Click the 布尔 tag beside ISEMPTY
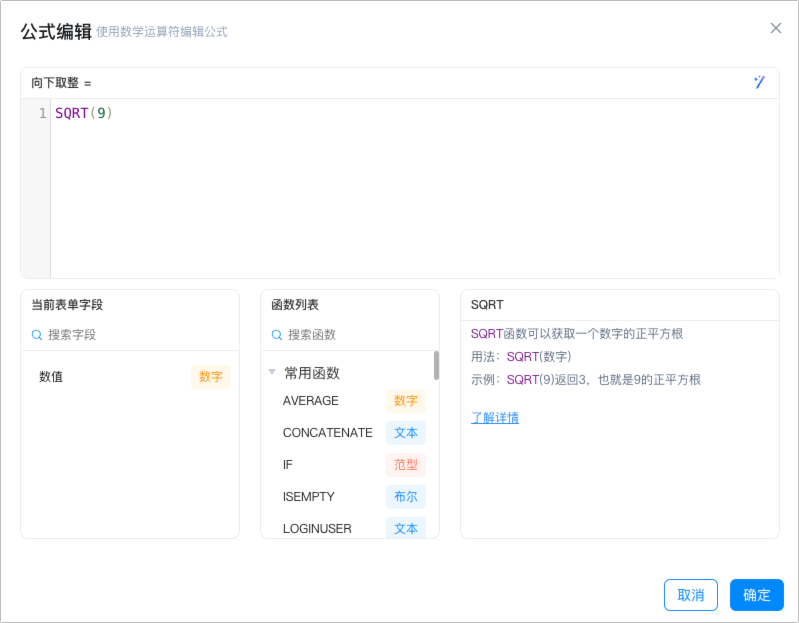This screenshot has width=799, height=623. point(406,497)
